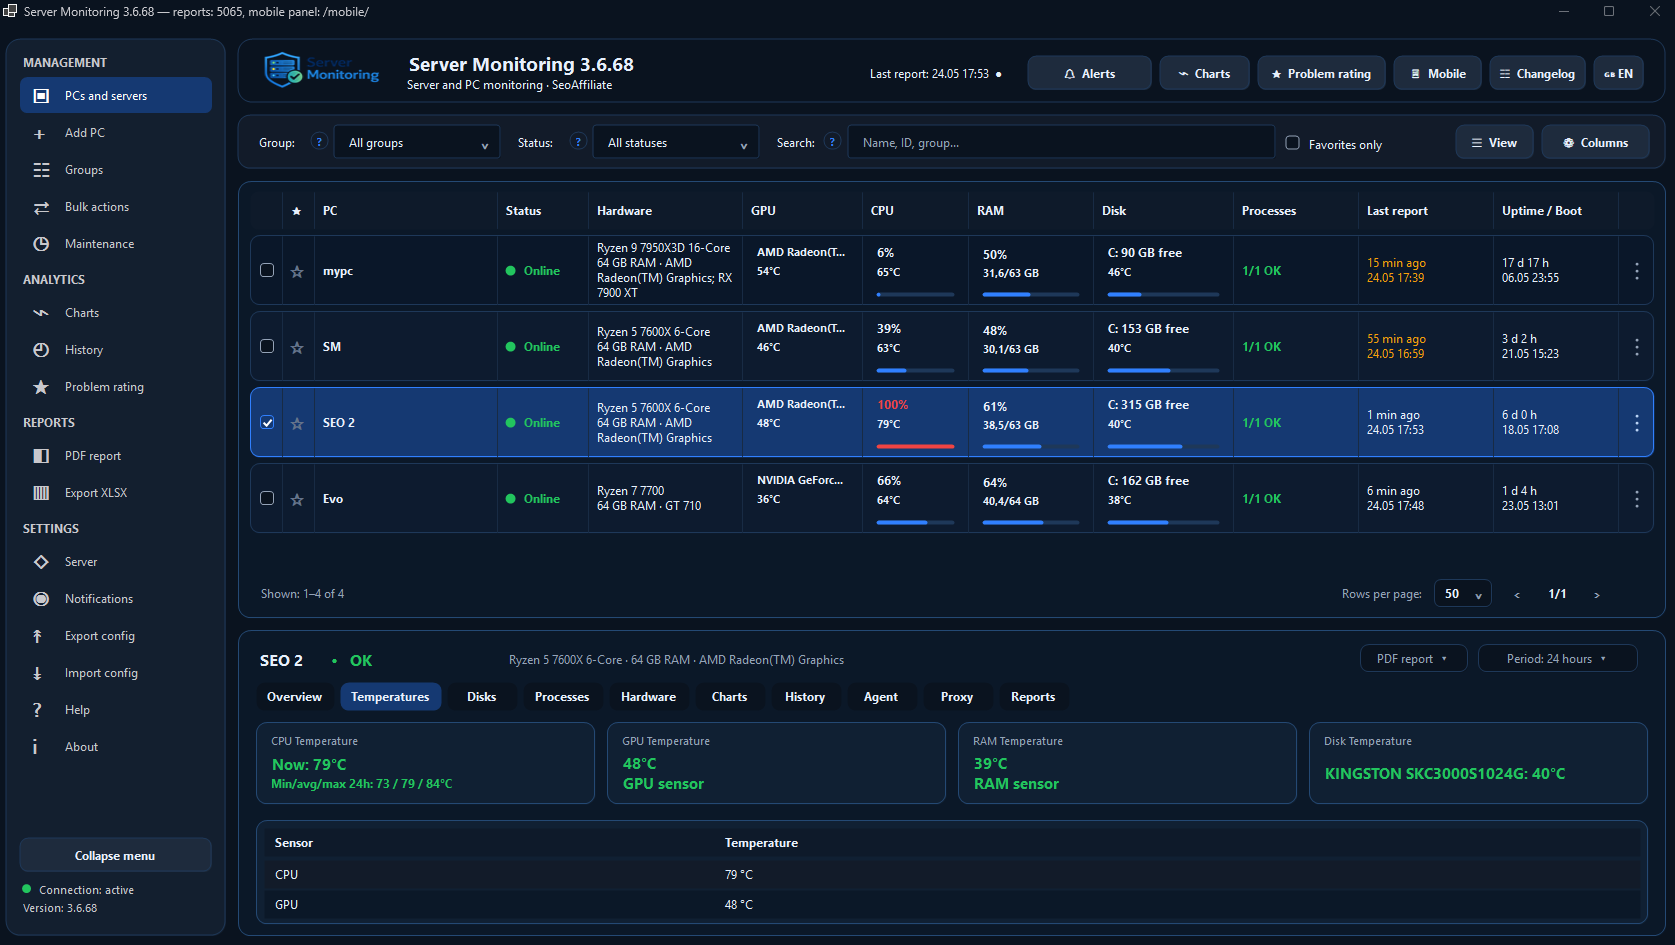Open row menu for SM
This screenshot has width=1675, height=945.
coord(1636,347)
